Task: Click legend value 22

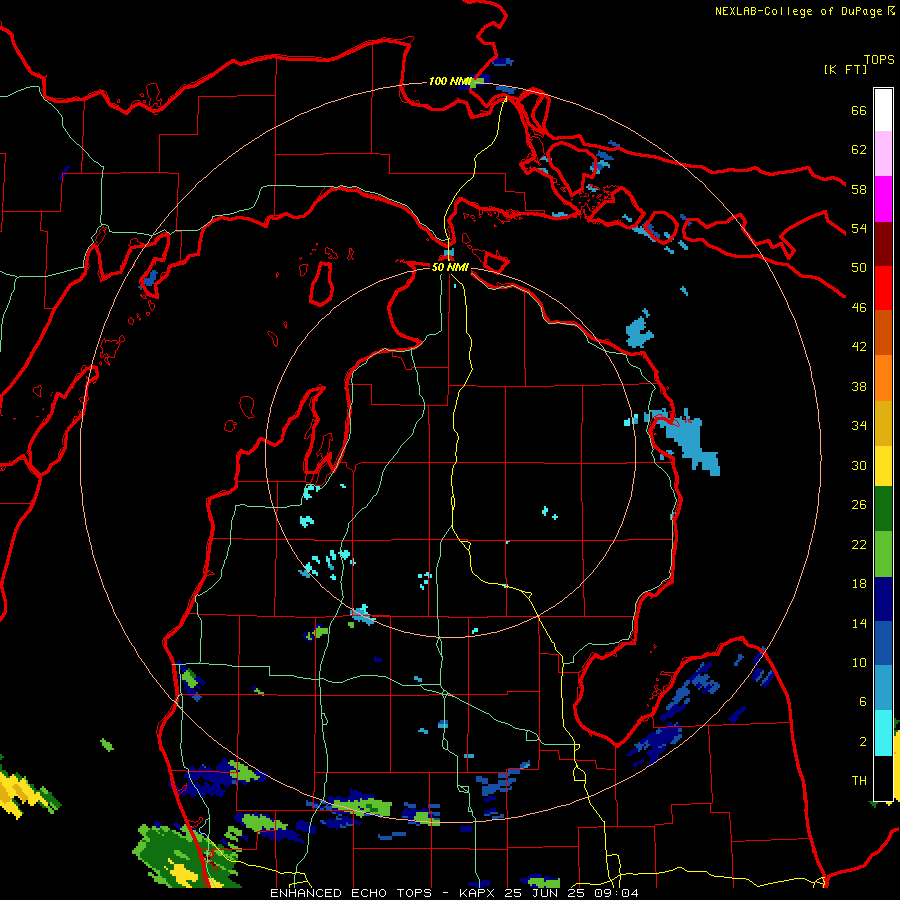Action: tap(859, 544)
